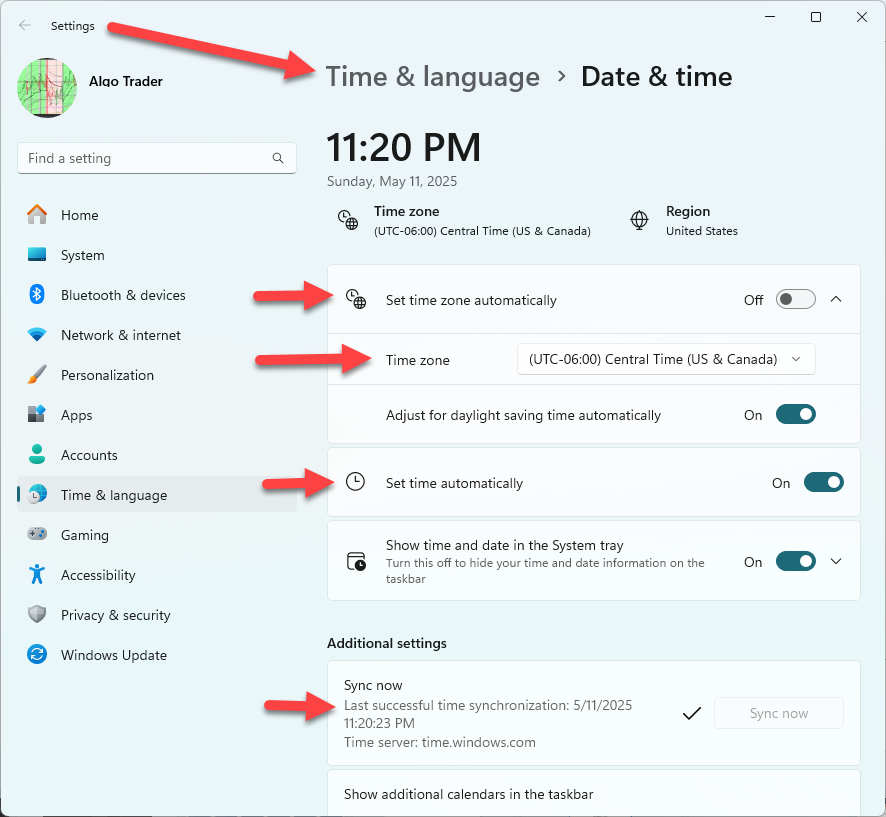Image resolution: width=886 pixels, height=817 pixels.
Task: Click the calendar clock icon for System tray
Action: point(356,562)
